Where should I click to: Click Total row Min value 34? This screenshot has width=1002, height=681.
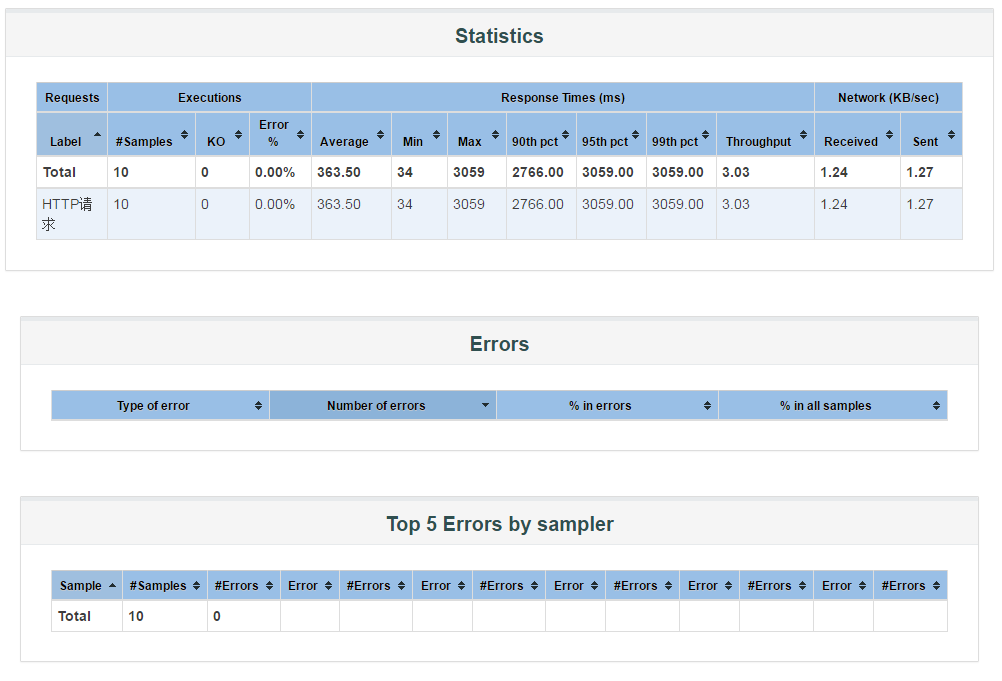(405, 172)
